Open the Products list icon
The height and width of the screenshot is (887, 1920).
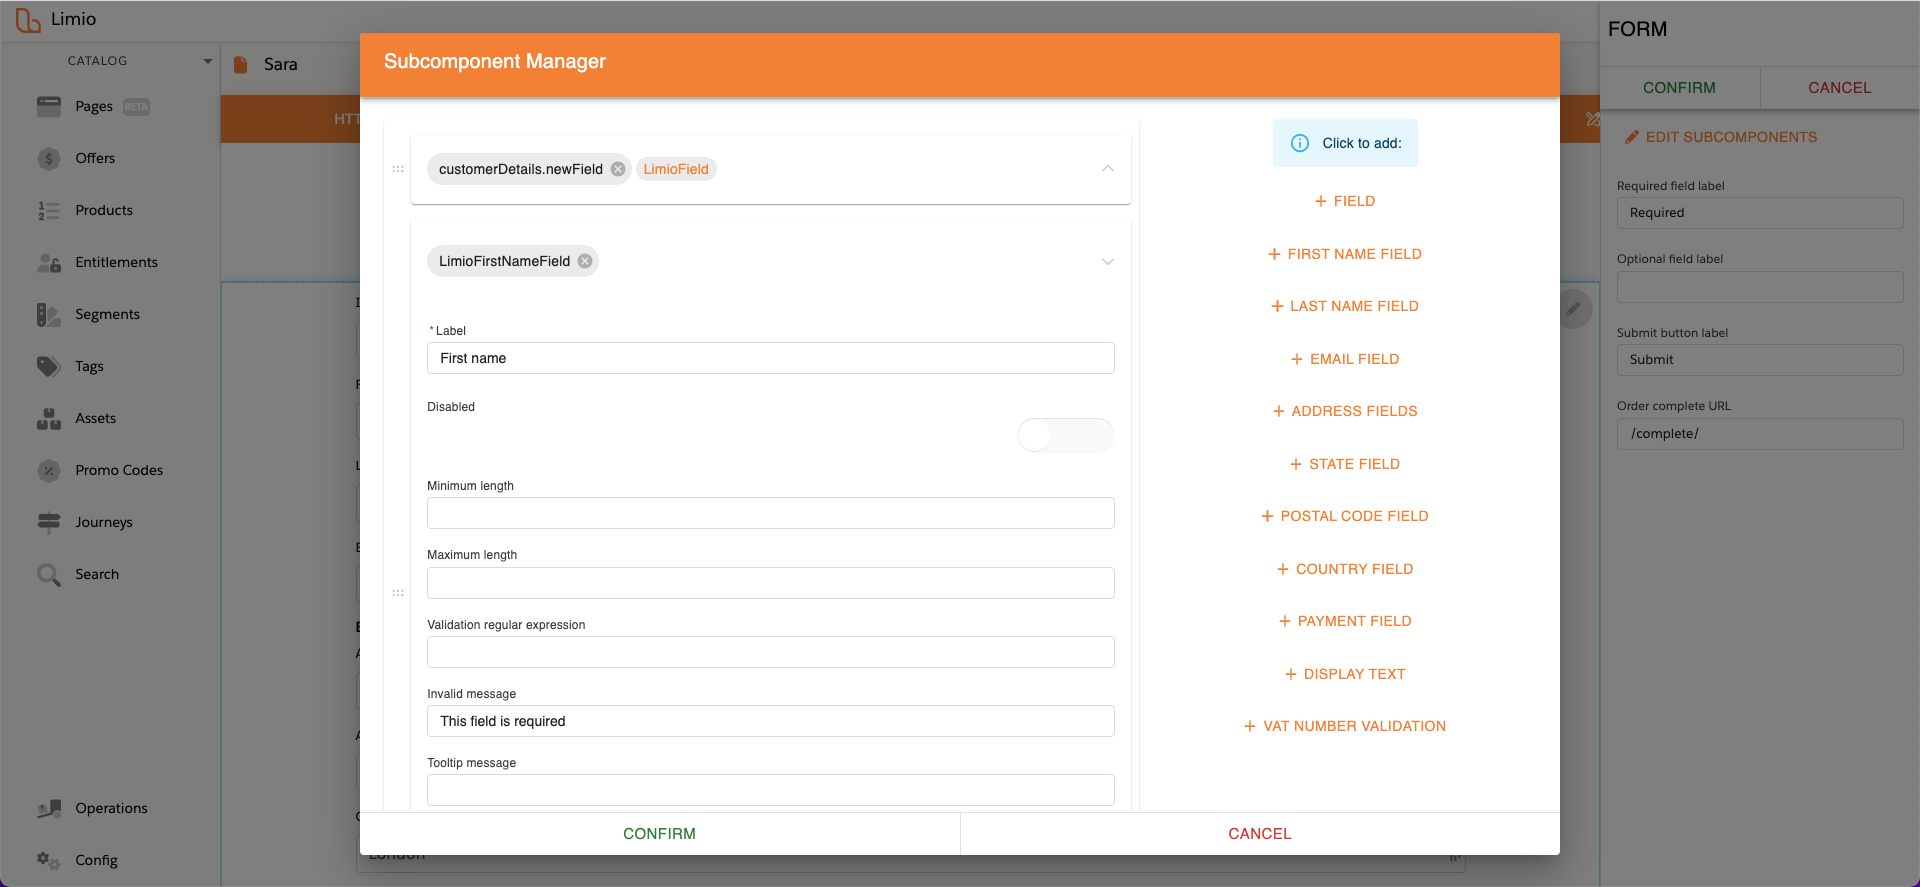click(48, 210)
